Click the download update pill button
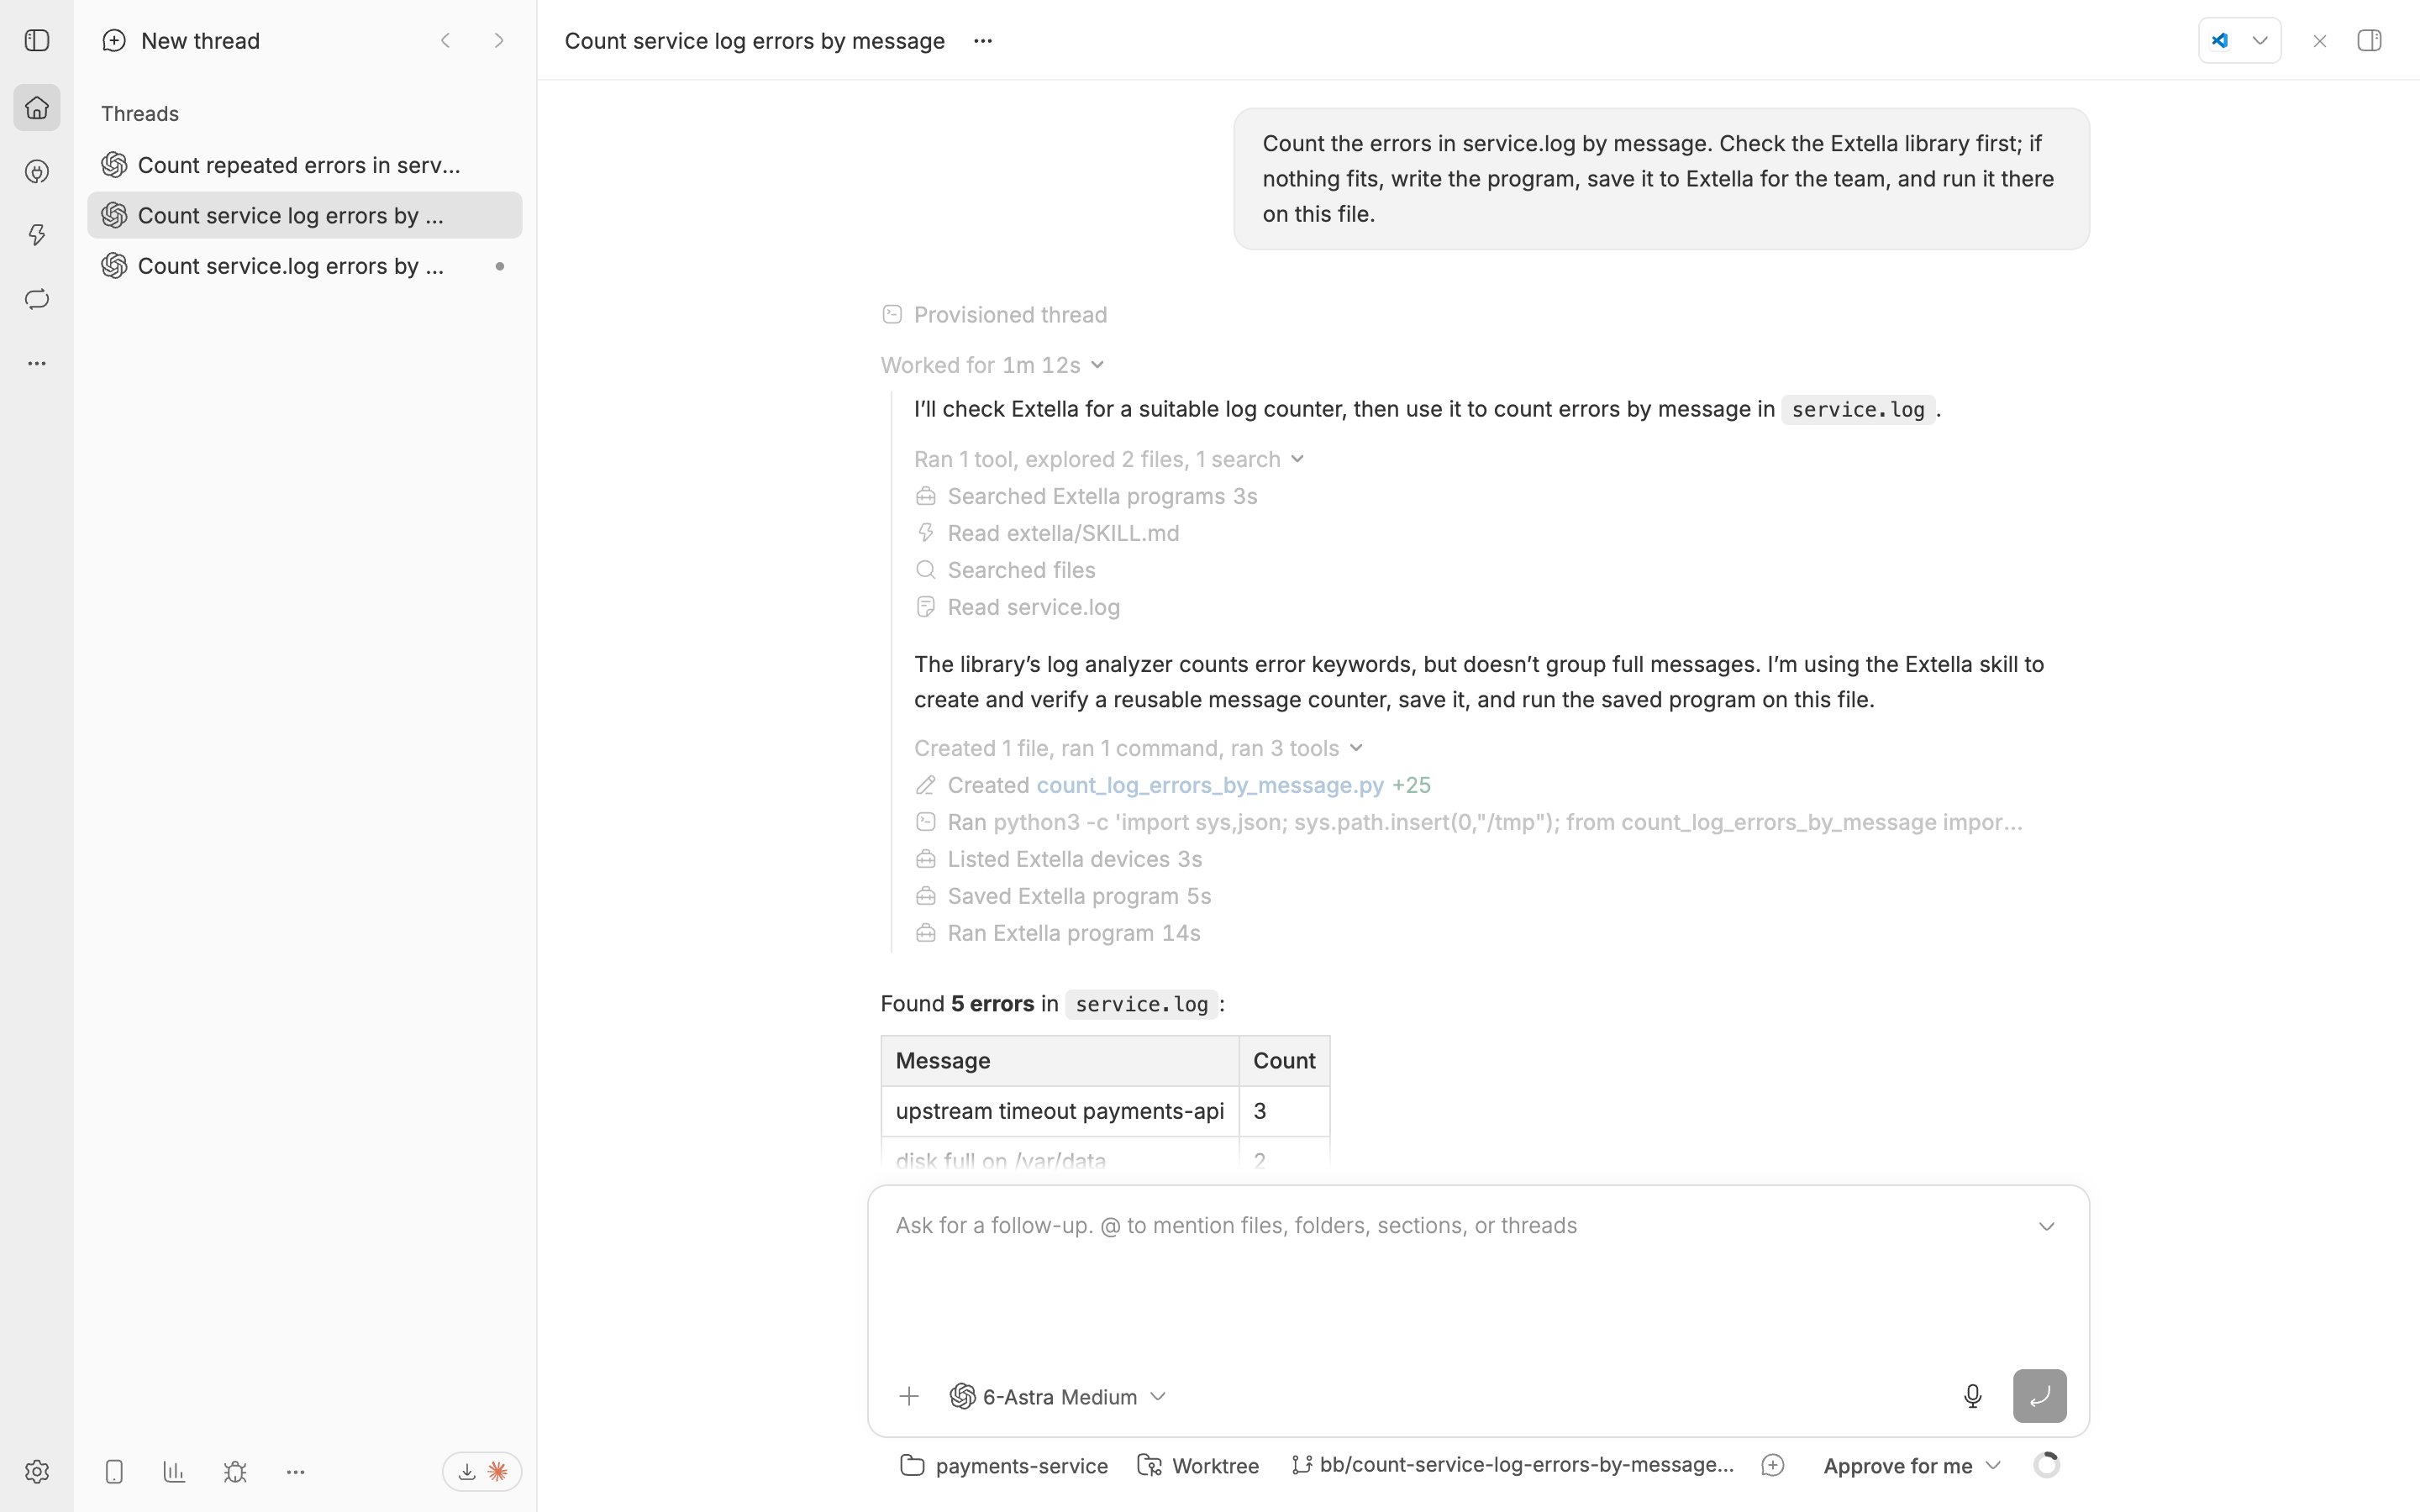 (x=482, y=1472)
